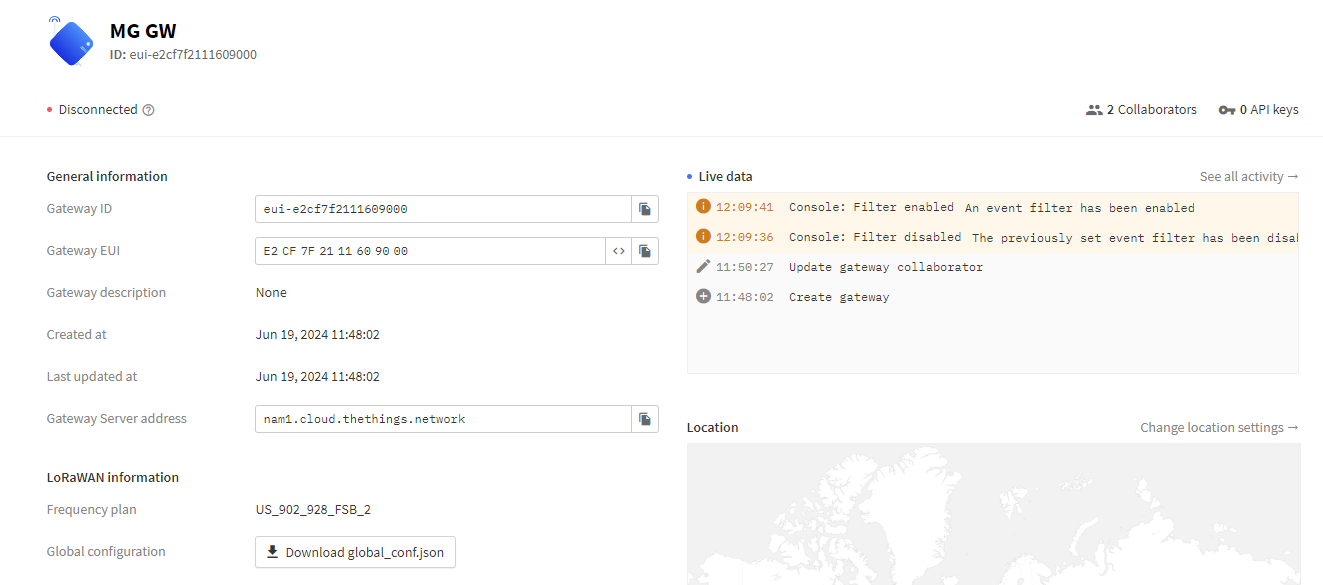The width and height of the screenshot is (1323, 585).
Task: Click the help icon beside Disconnected
Action: (x=149, y=110)
